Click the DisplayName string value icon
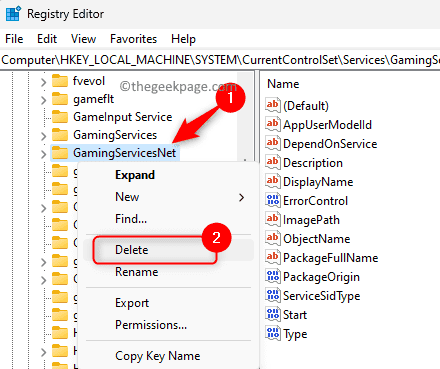The width and height of the screenshot is (440, 369). (272, 181)
